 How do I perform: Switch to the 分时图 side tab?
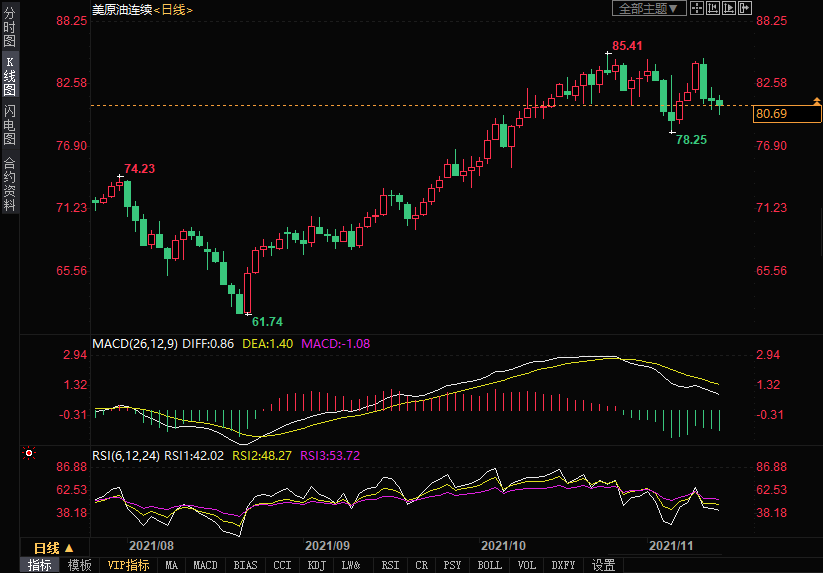[9, 28]
